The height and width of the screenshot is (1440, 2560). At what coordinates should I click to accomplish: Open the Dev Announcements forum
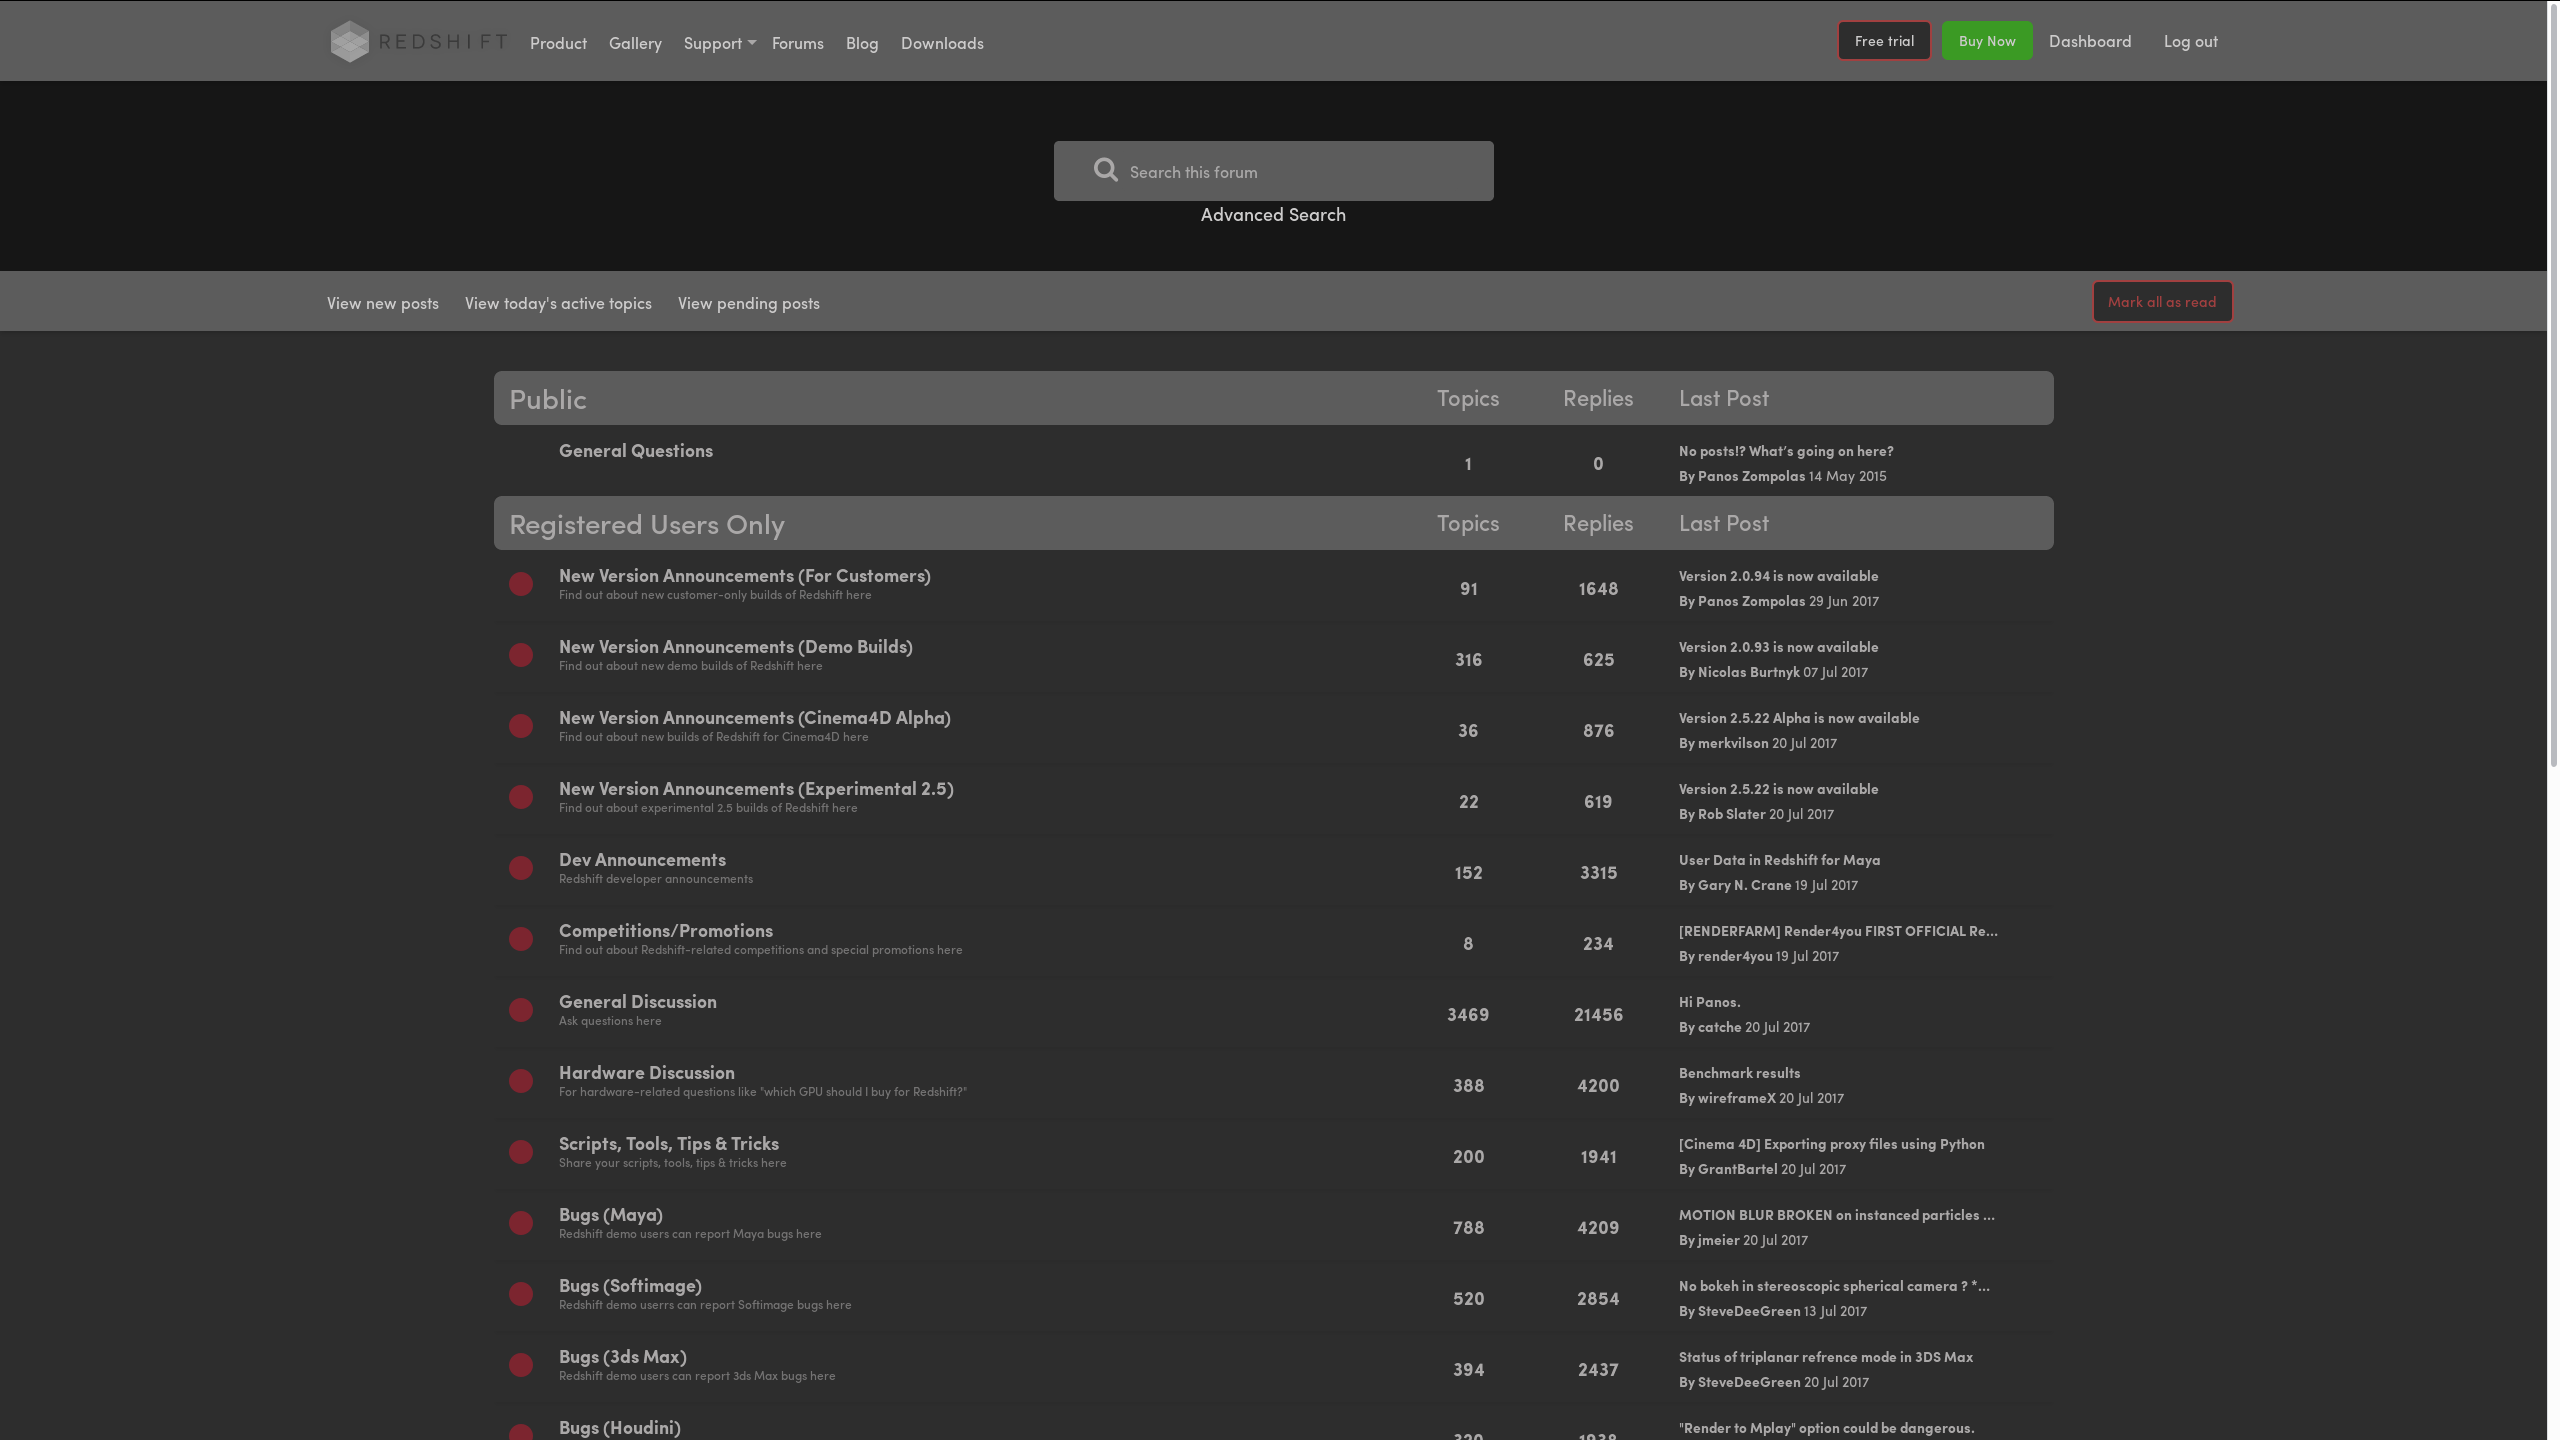pyautogui.click(x=642, y=860)
